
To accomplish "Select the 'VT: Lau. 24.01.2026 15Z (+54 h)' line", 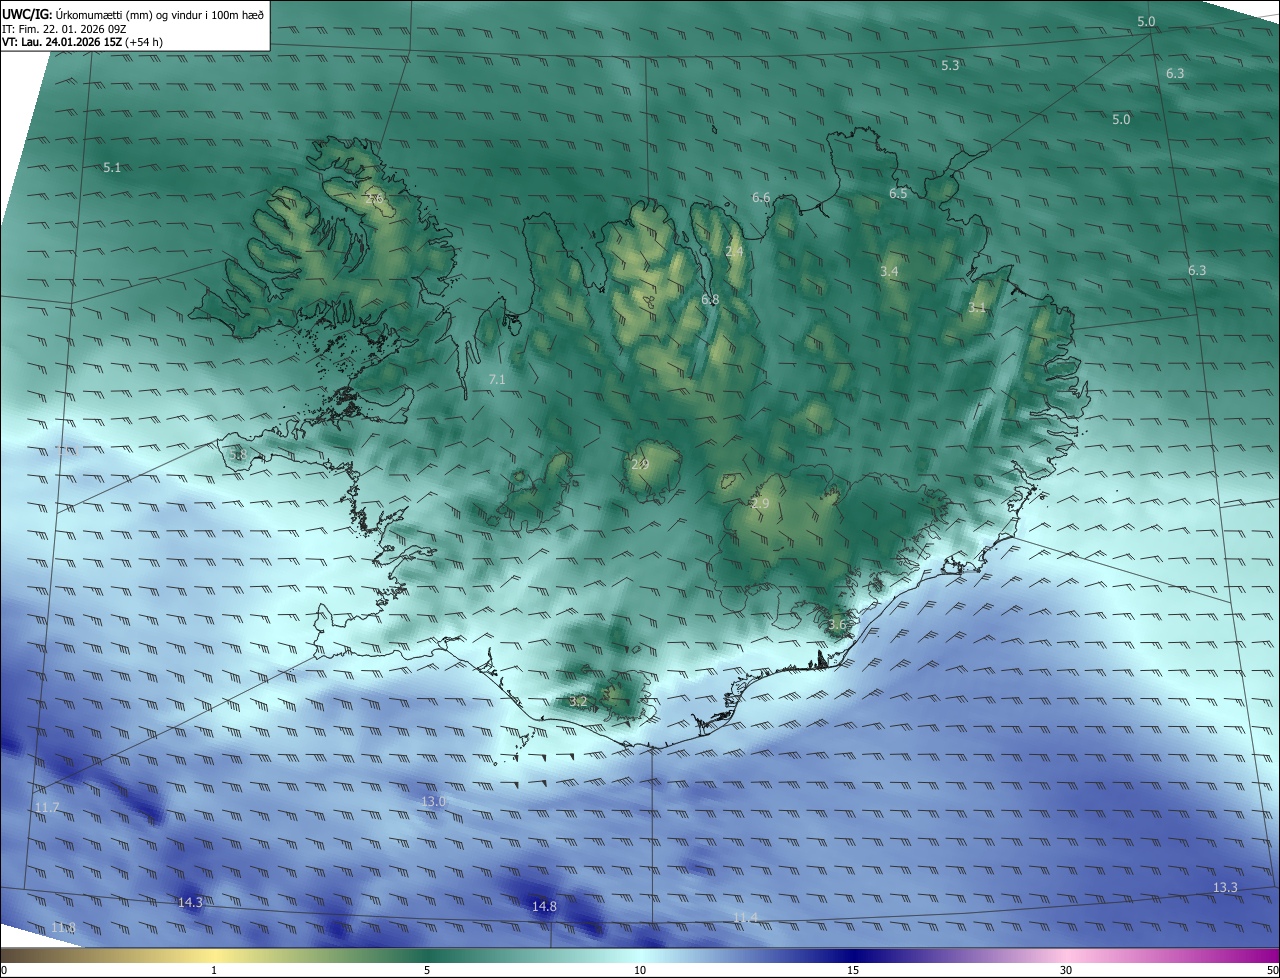I will pyautogui.click(x=82, y=42).
